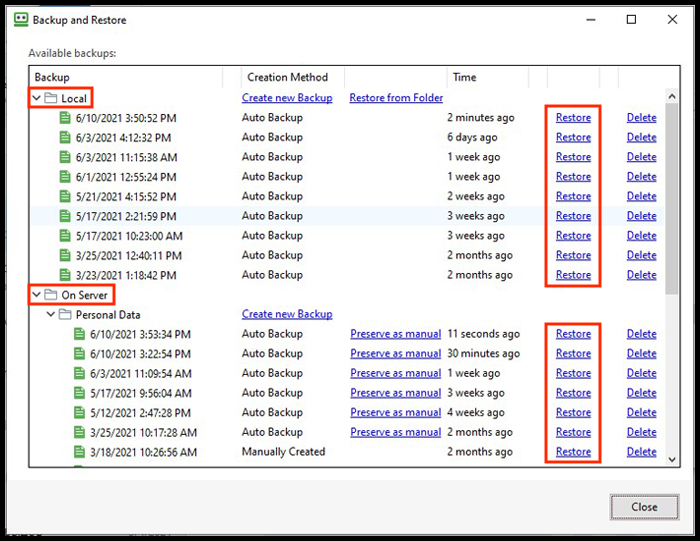Click backup file icon for 5/17/2021 10:23:00 AM
Image resolution: width=700 pixels, height=541 pixels.
click(65, 236)
